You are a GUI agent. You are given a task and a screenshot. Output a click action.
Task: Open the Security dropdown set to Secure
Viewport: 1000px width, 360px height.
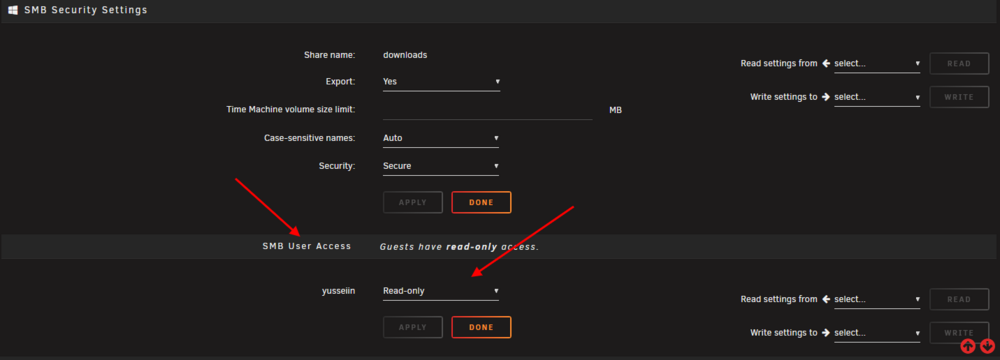pyautogui.click(x=441, y=166)
